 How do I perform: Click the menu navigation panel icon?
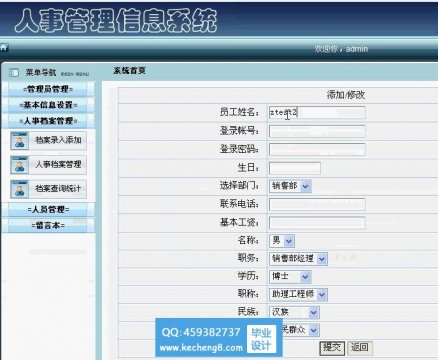14,72
